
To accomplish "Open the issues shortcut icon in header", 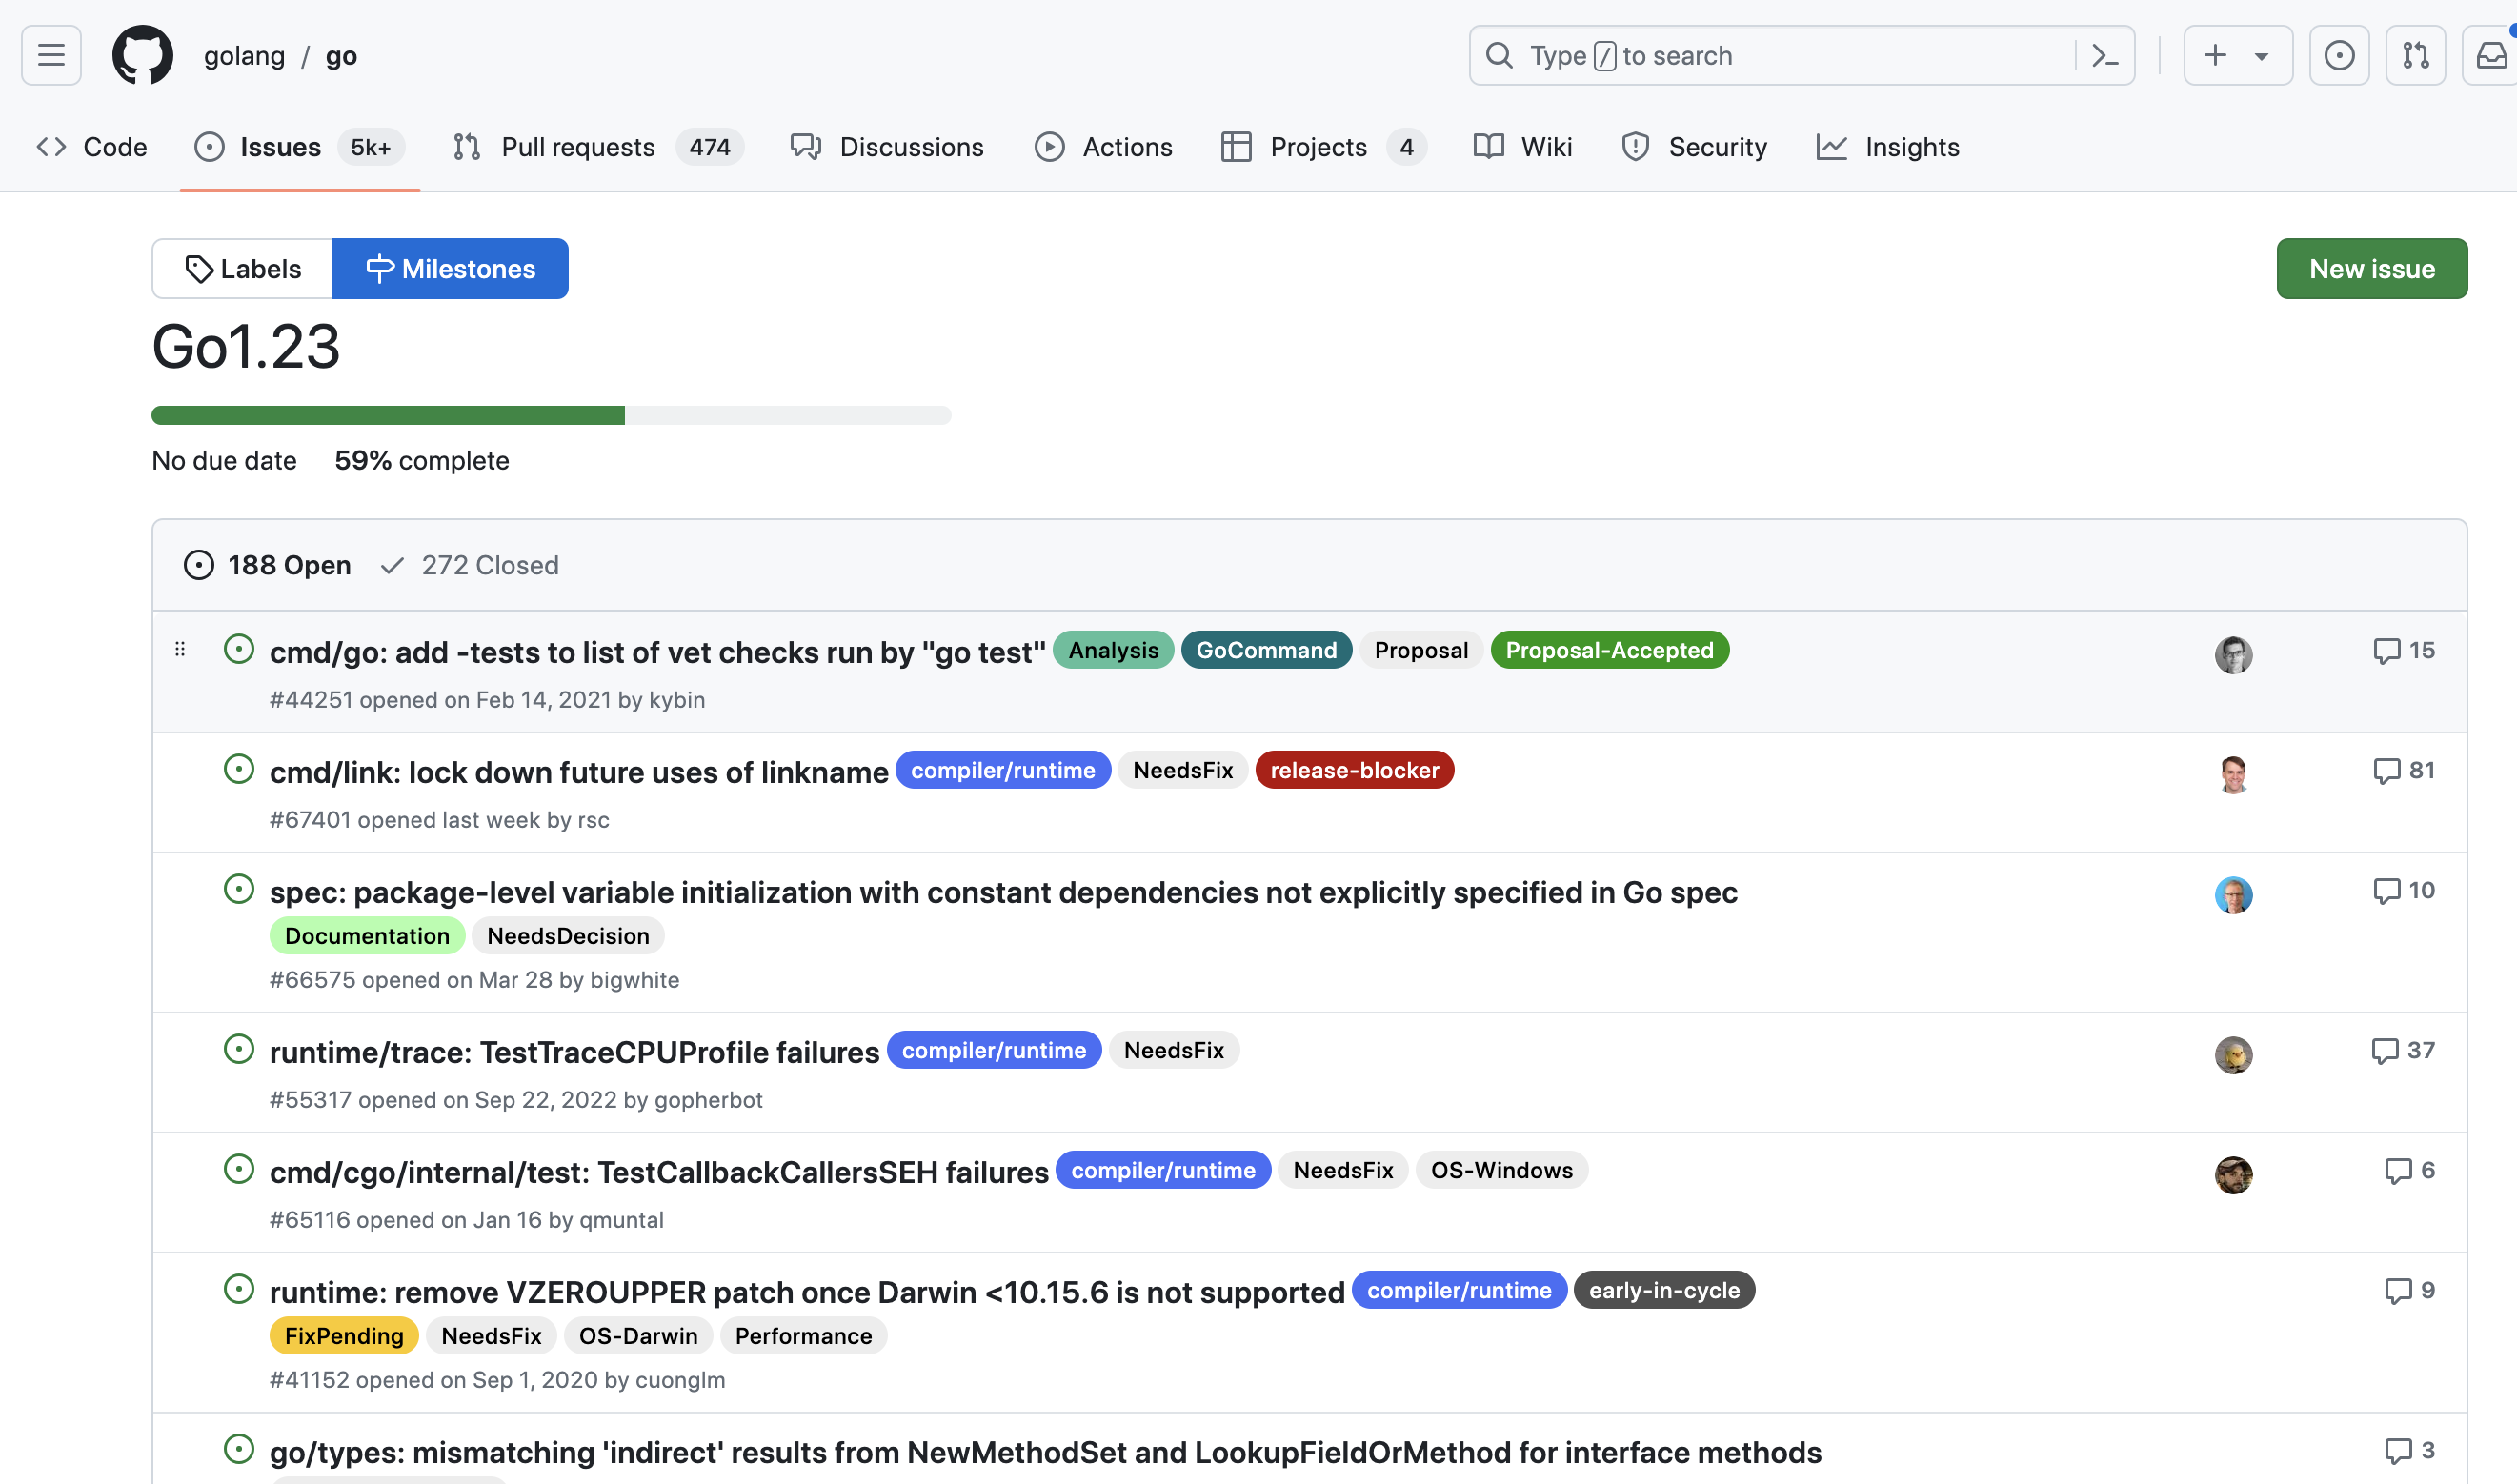I will 2339,56.
